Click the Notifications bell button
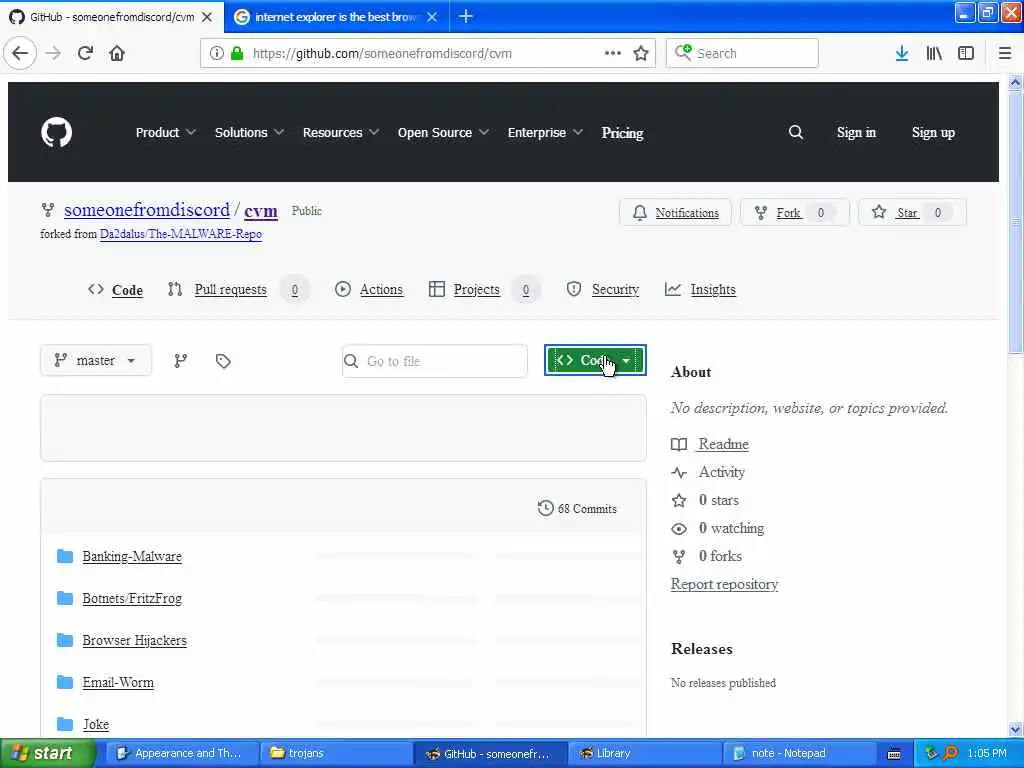The image size is (1024, 768). point(675,212)
